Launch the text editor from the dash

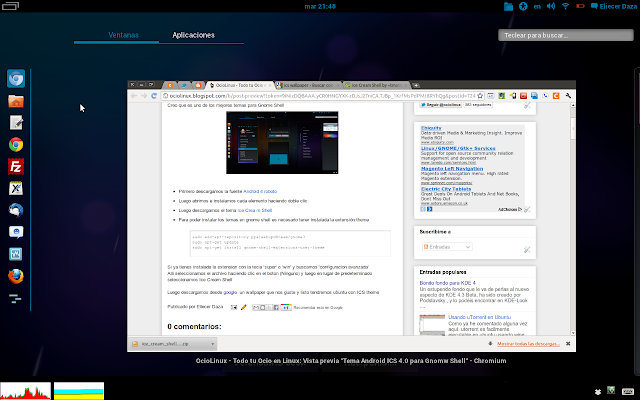pyautogui.click(x=16, y=123)
